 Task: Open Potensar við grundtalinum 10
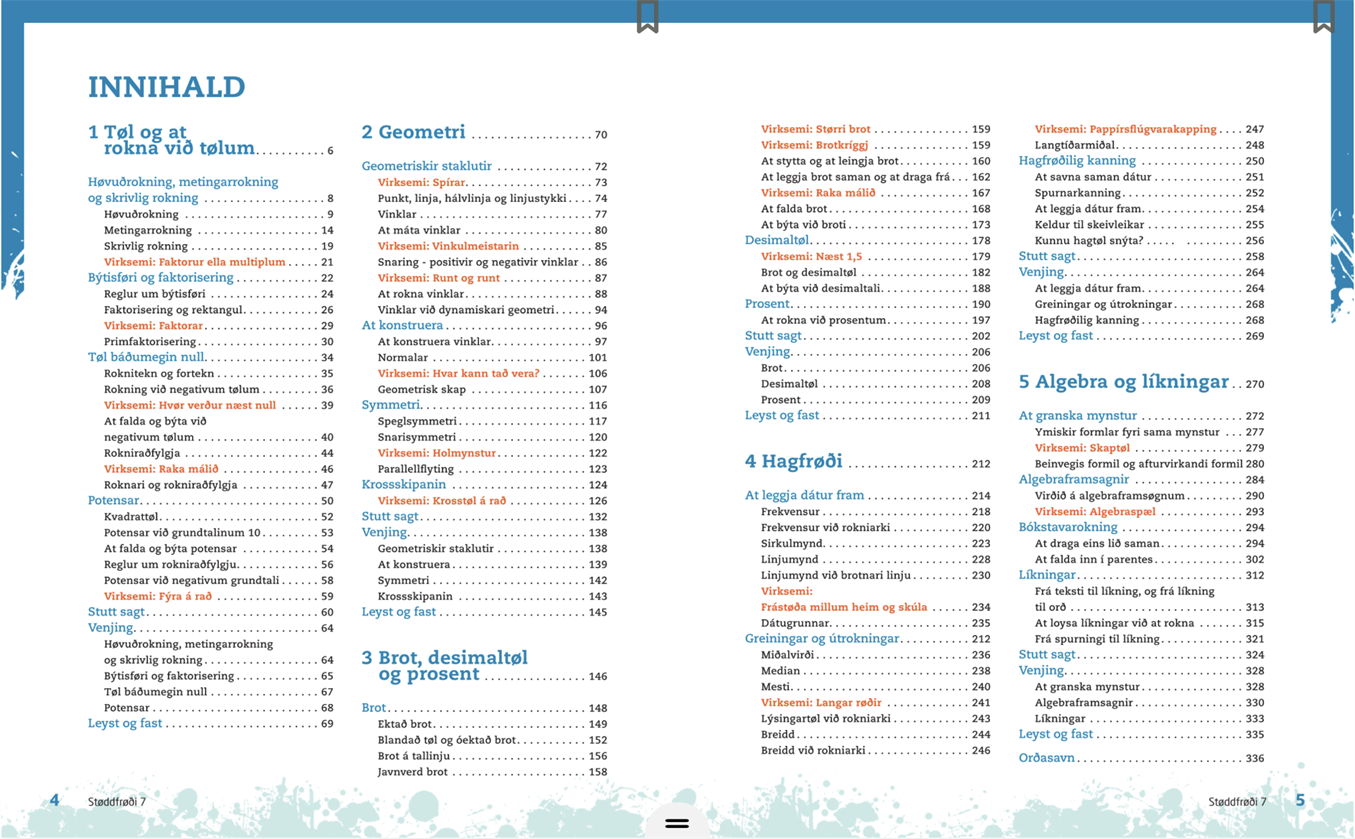(219, 533)
